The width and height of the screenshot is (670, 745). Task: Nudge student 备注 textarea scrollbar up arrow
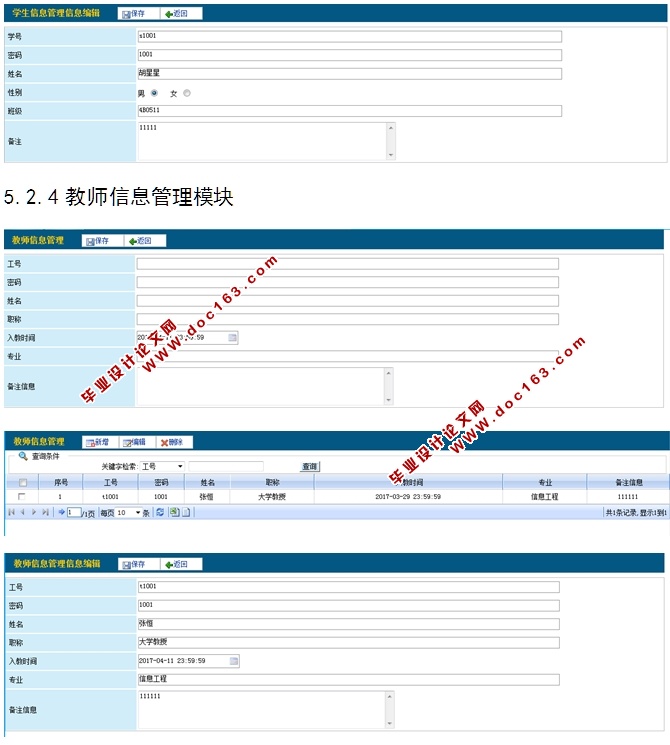tap(391, 127)
